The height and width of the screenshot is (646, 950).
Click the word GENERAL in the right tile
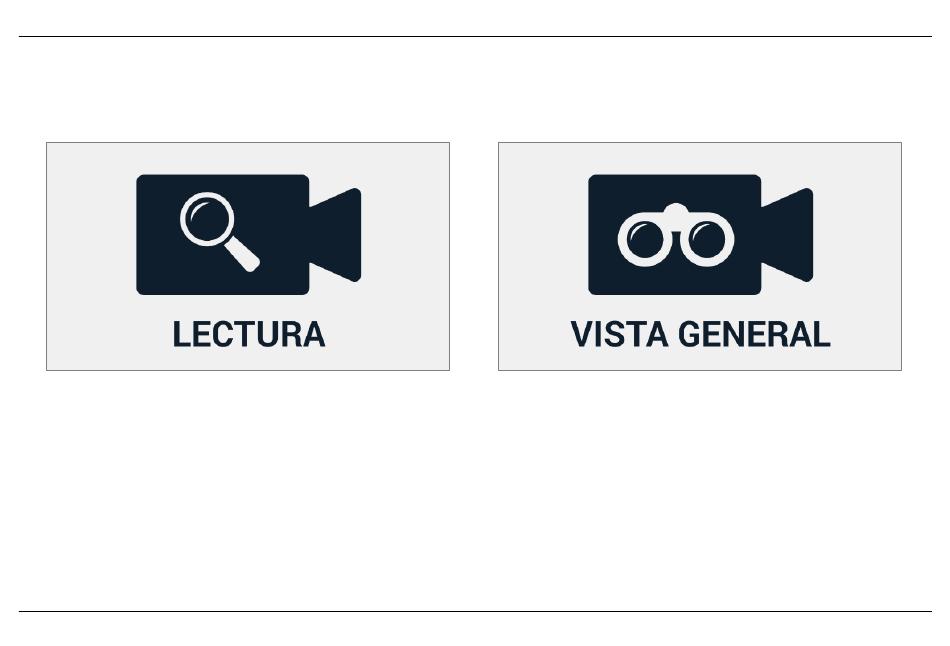pos(754,335)
